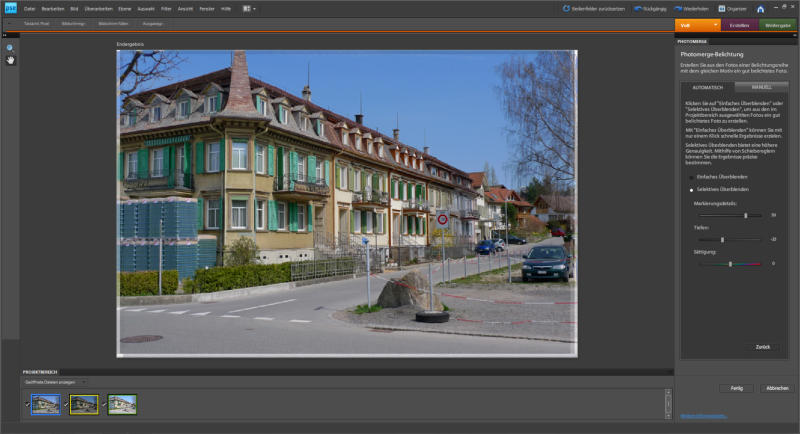Toggle checkbox on first project bin photo
800x434 pixels.
tap(27, 403)
